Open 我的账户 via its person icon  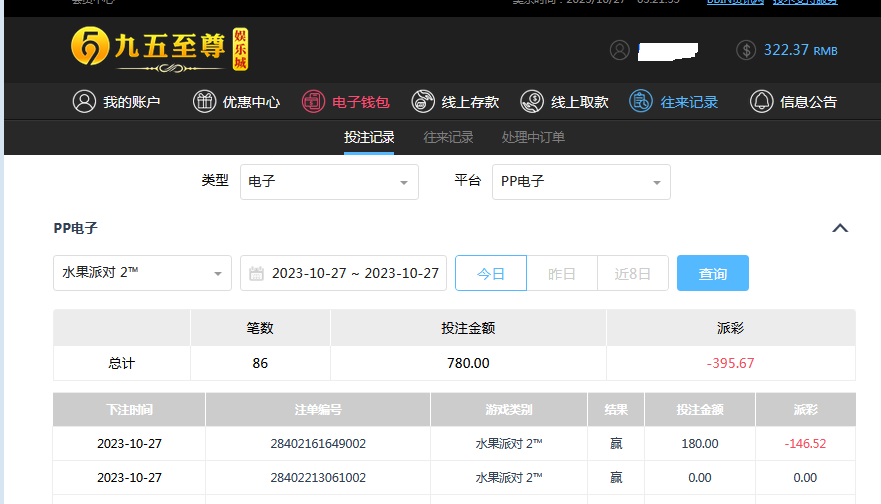point(84,102)
